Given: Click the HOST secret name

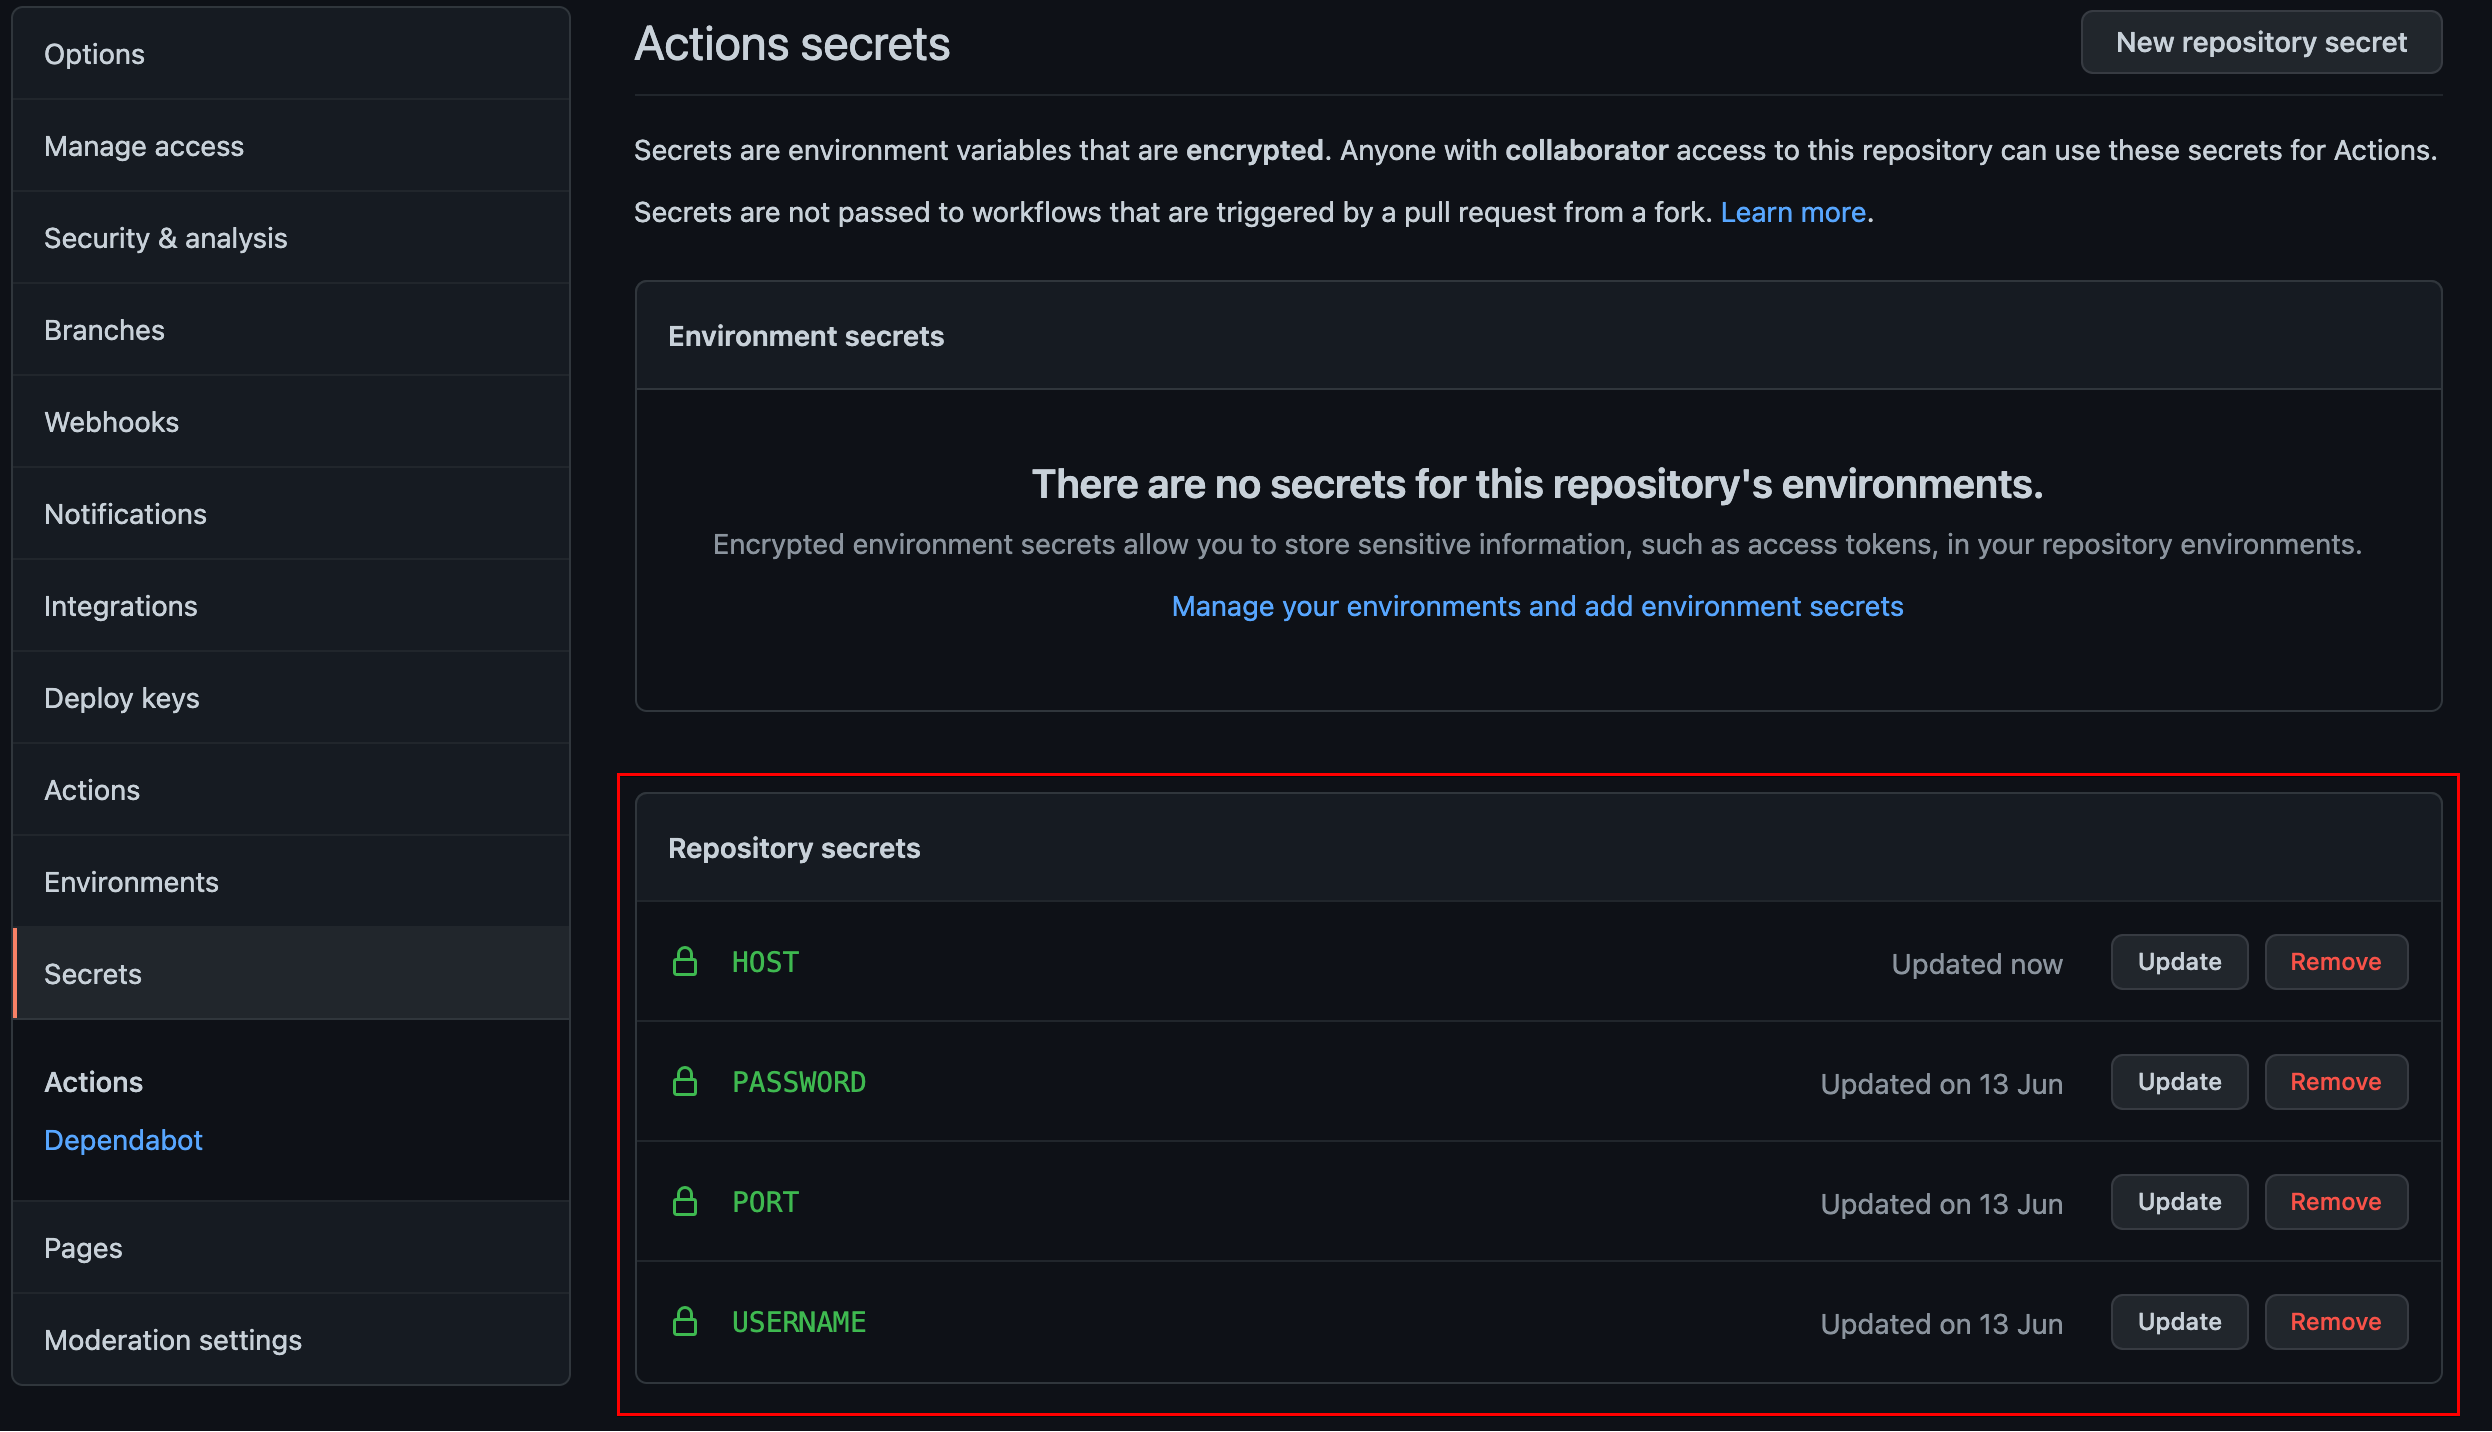Looking at the screenshot, I should 765,962.
